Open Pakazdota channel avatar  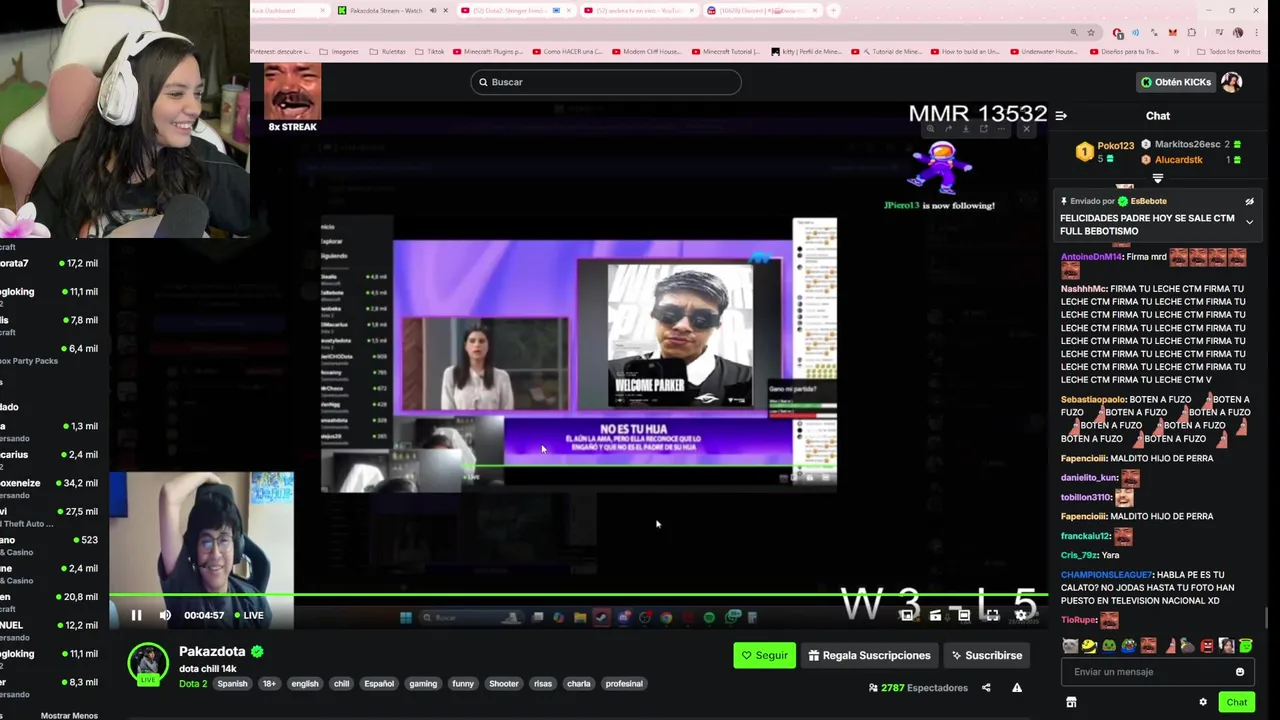pyautogui.click(x=148, y=663)
